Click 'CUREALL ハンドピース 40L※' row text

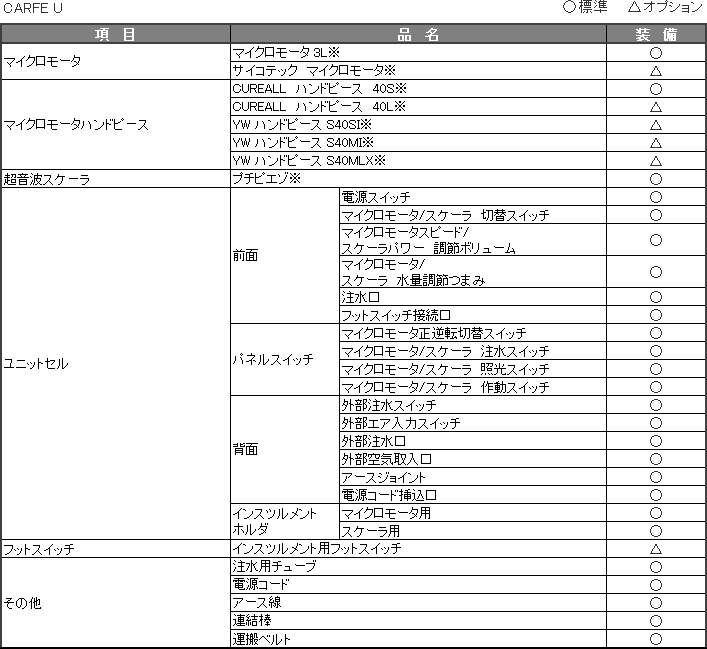tap(319, 107)
